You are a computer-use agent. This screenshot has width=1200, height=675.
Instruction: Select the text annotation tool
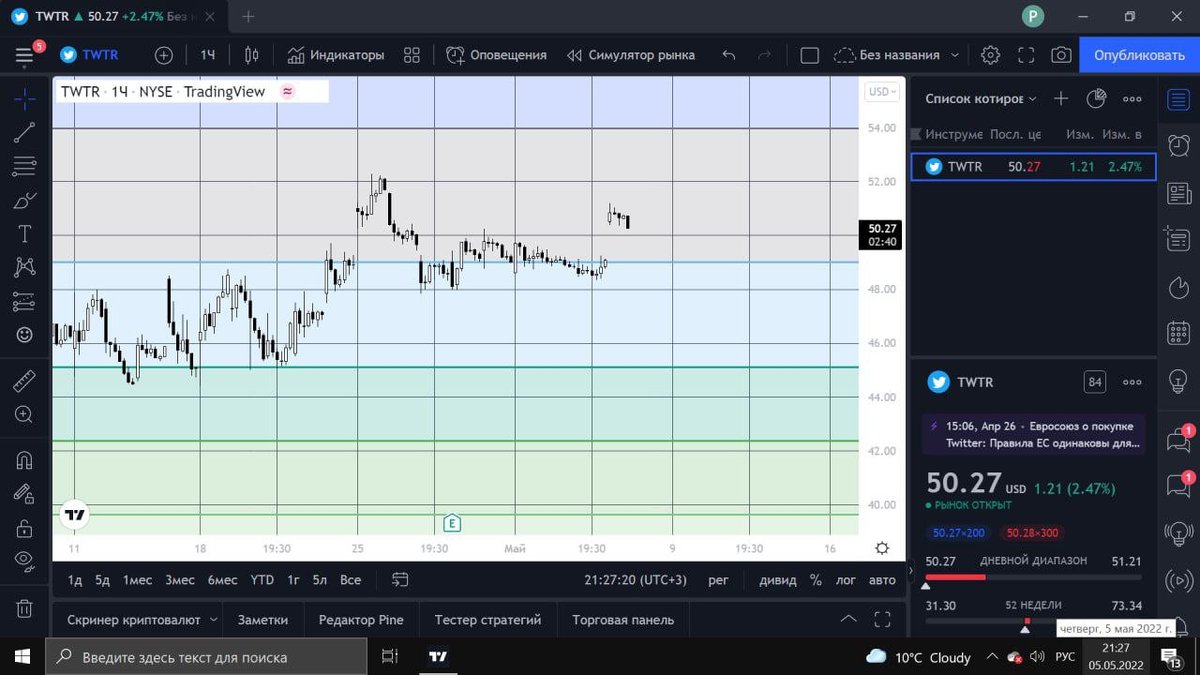pyautogui.click(x=25, y=233)
